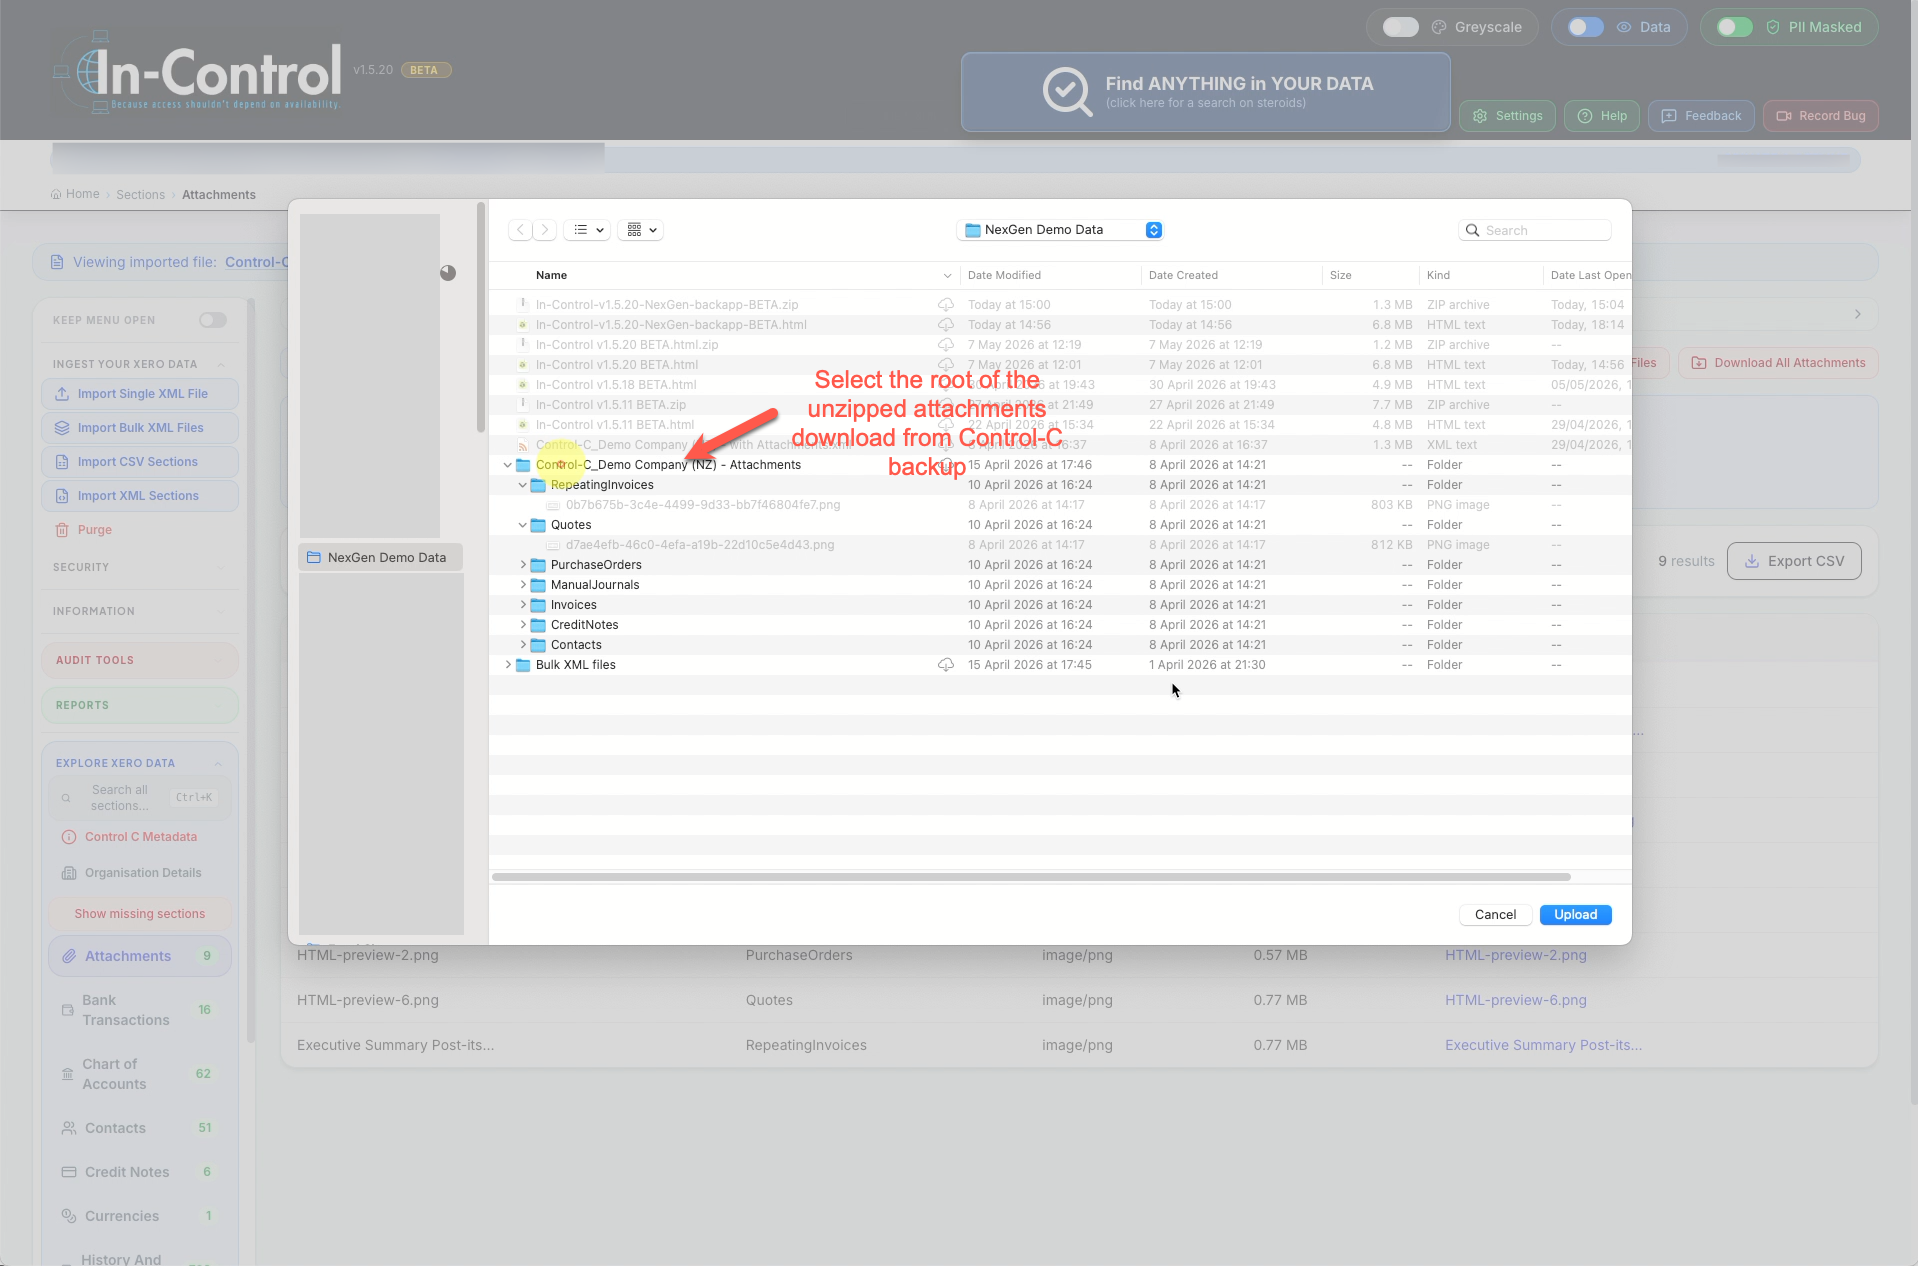Click the Record Bug camera icon
Image resolution: width=1918 pixels, height=1266 pixels.
tap(1783, 116)
